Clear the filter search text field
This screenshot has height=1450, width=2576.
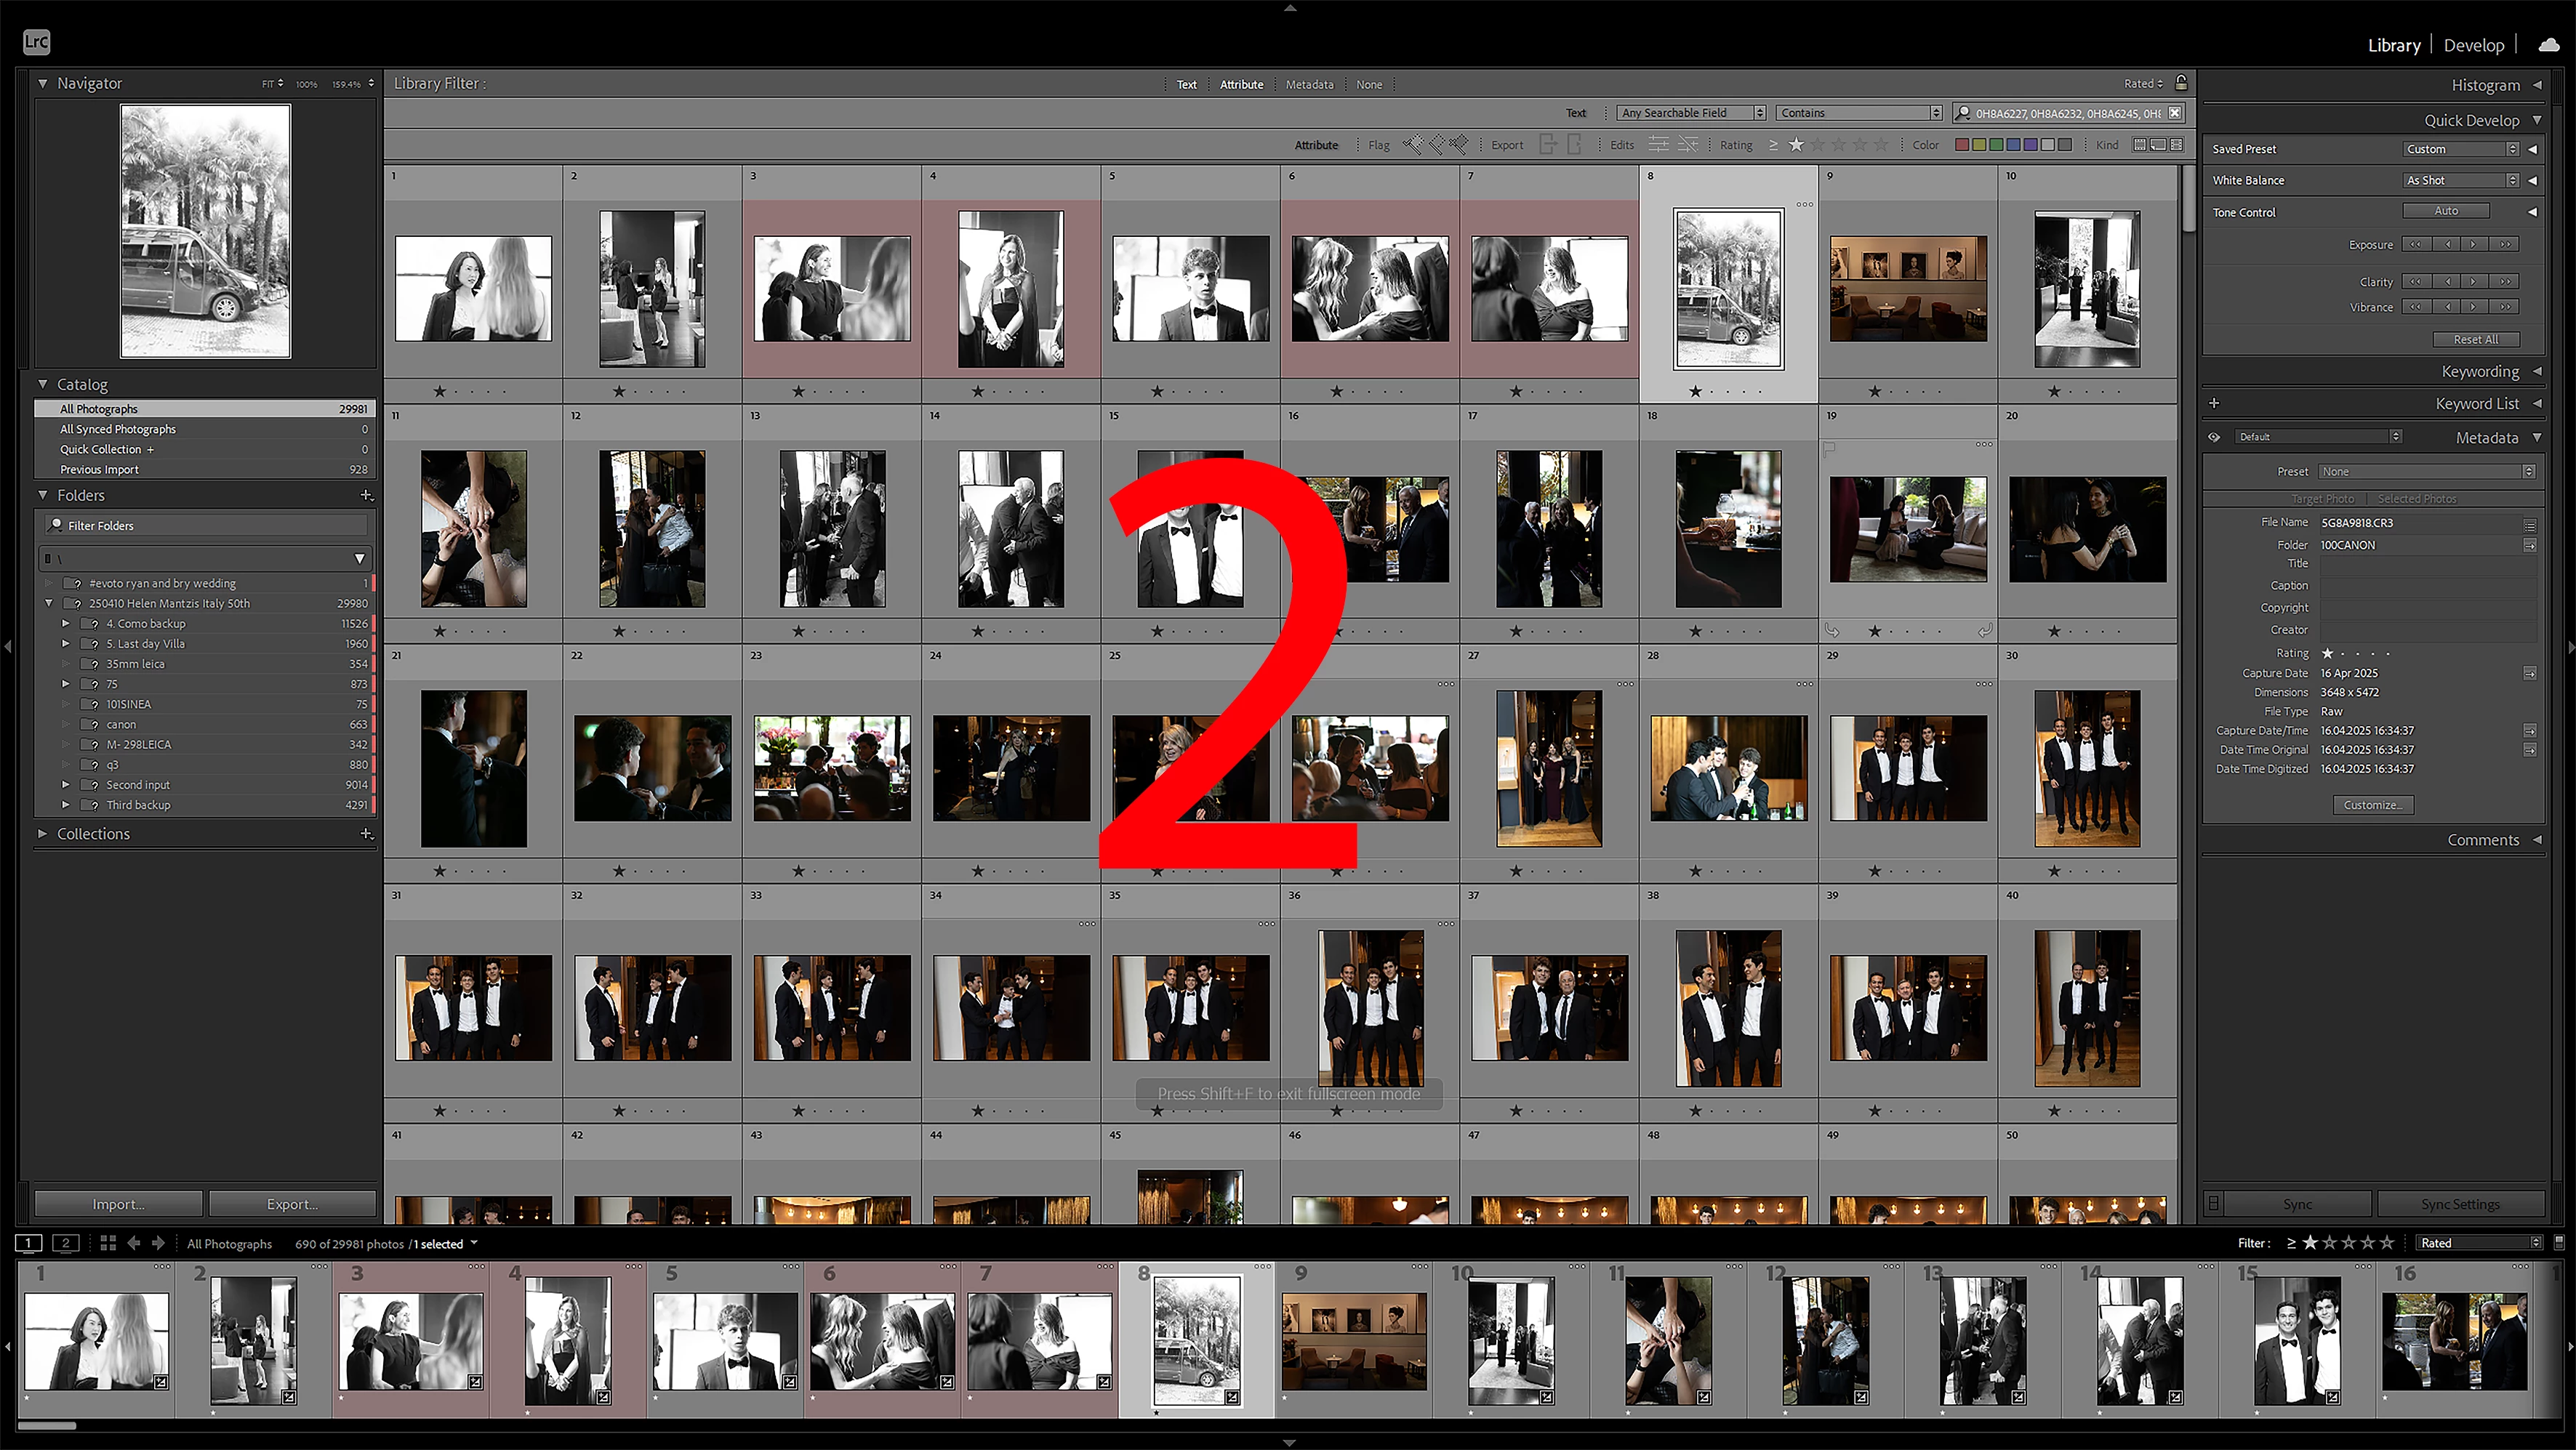coord(2174,113)
